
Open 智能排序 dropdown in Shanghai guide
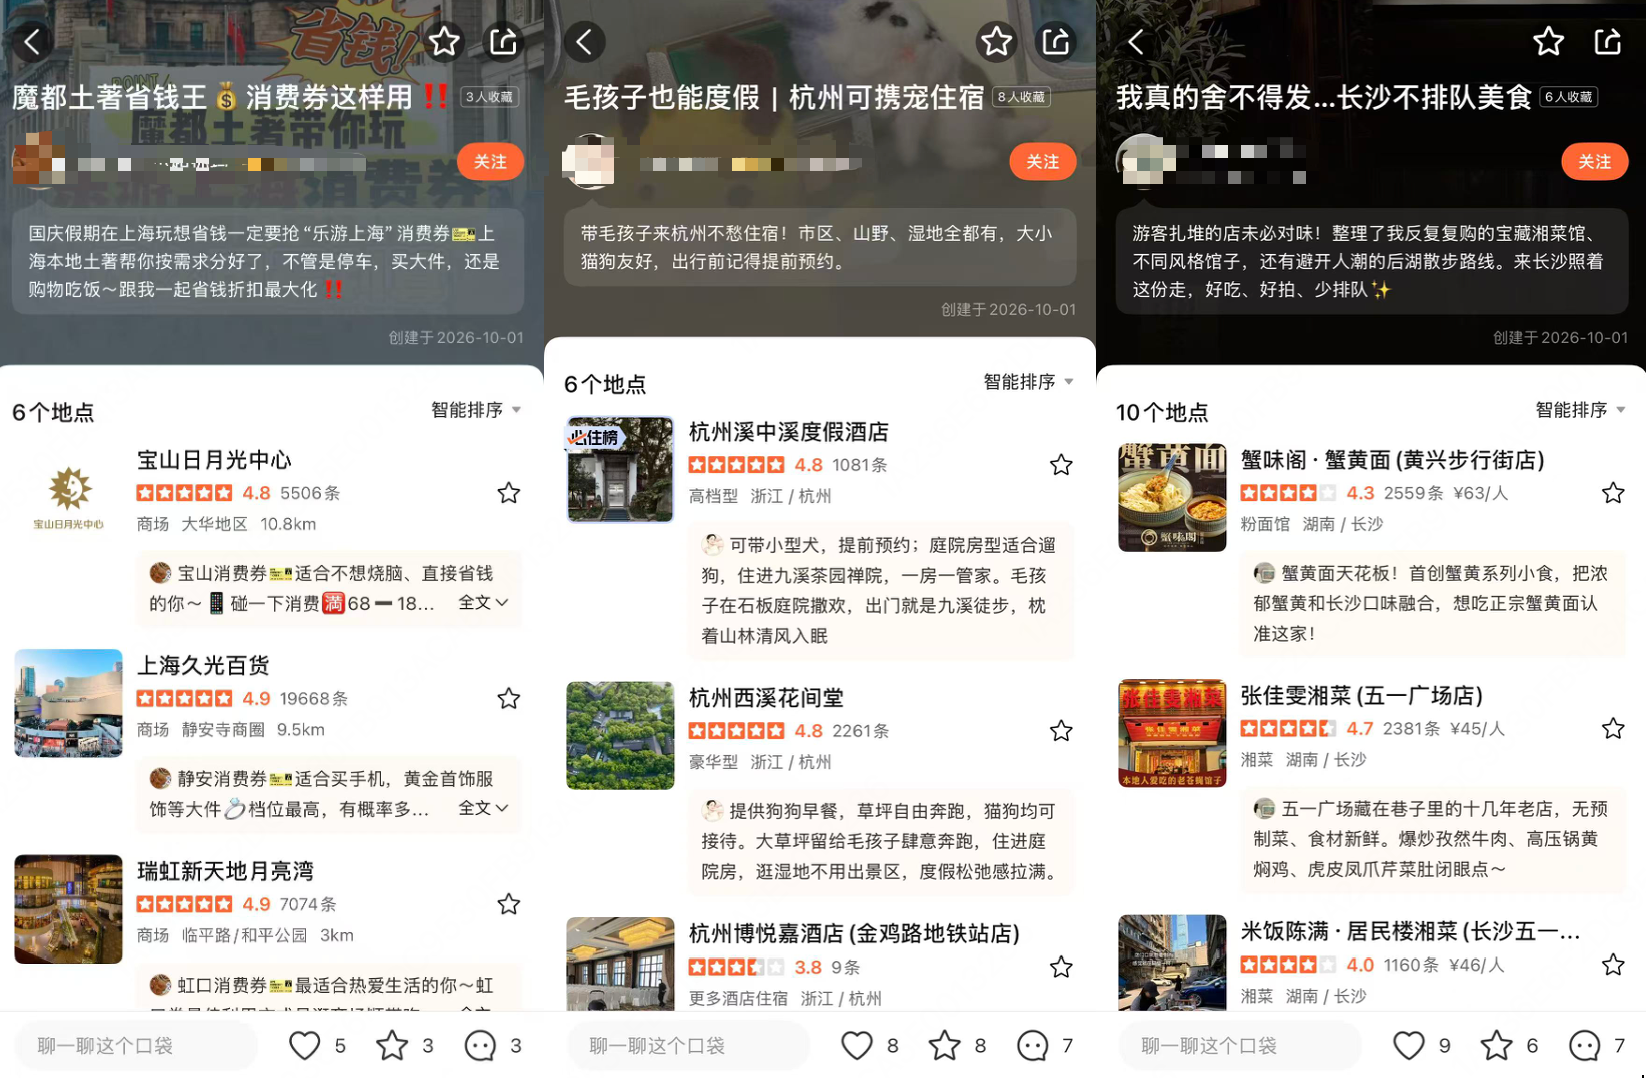coord(476,410)
